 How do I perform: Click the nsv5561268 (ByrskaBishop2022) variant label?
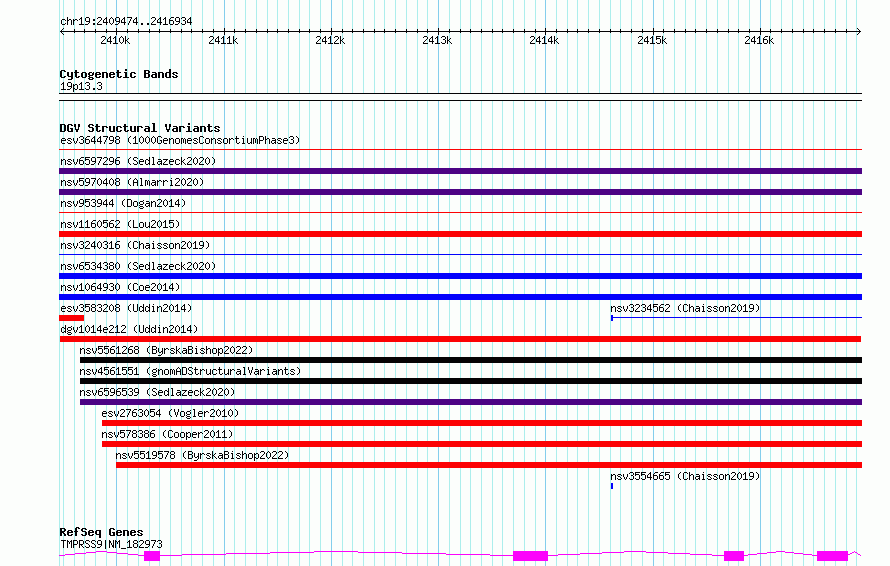click(166, 350)
